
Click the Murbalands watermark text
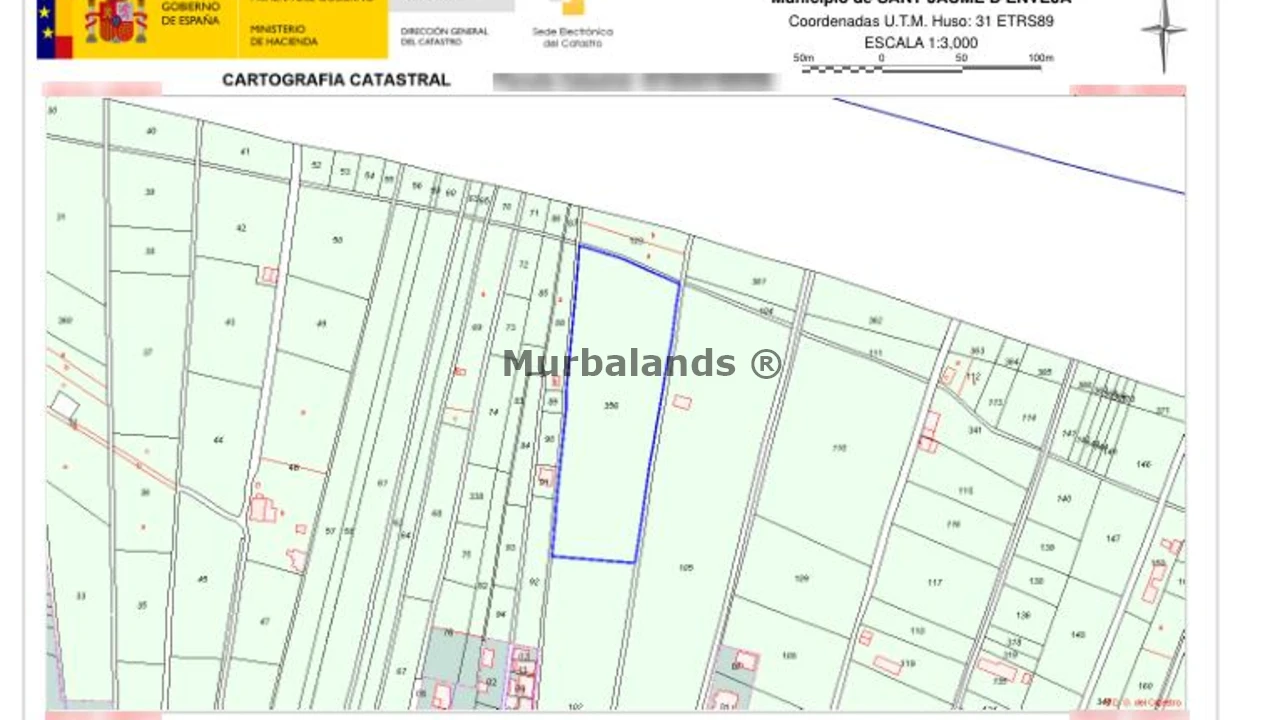pos(641,363)
